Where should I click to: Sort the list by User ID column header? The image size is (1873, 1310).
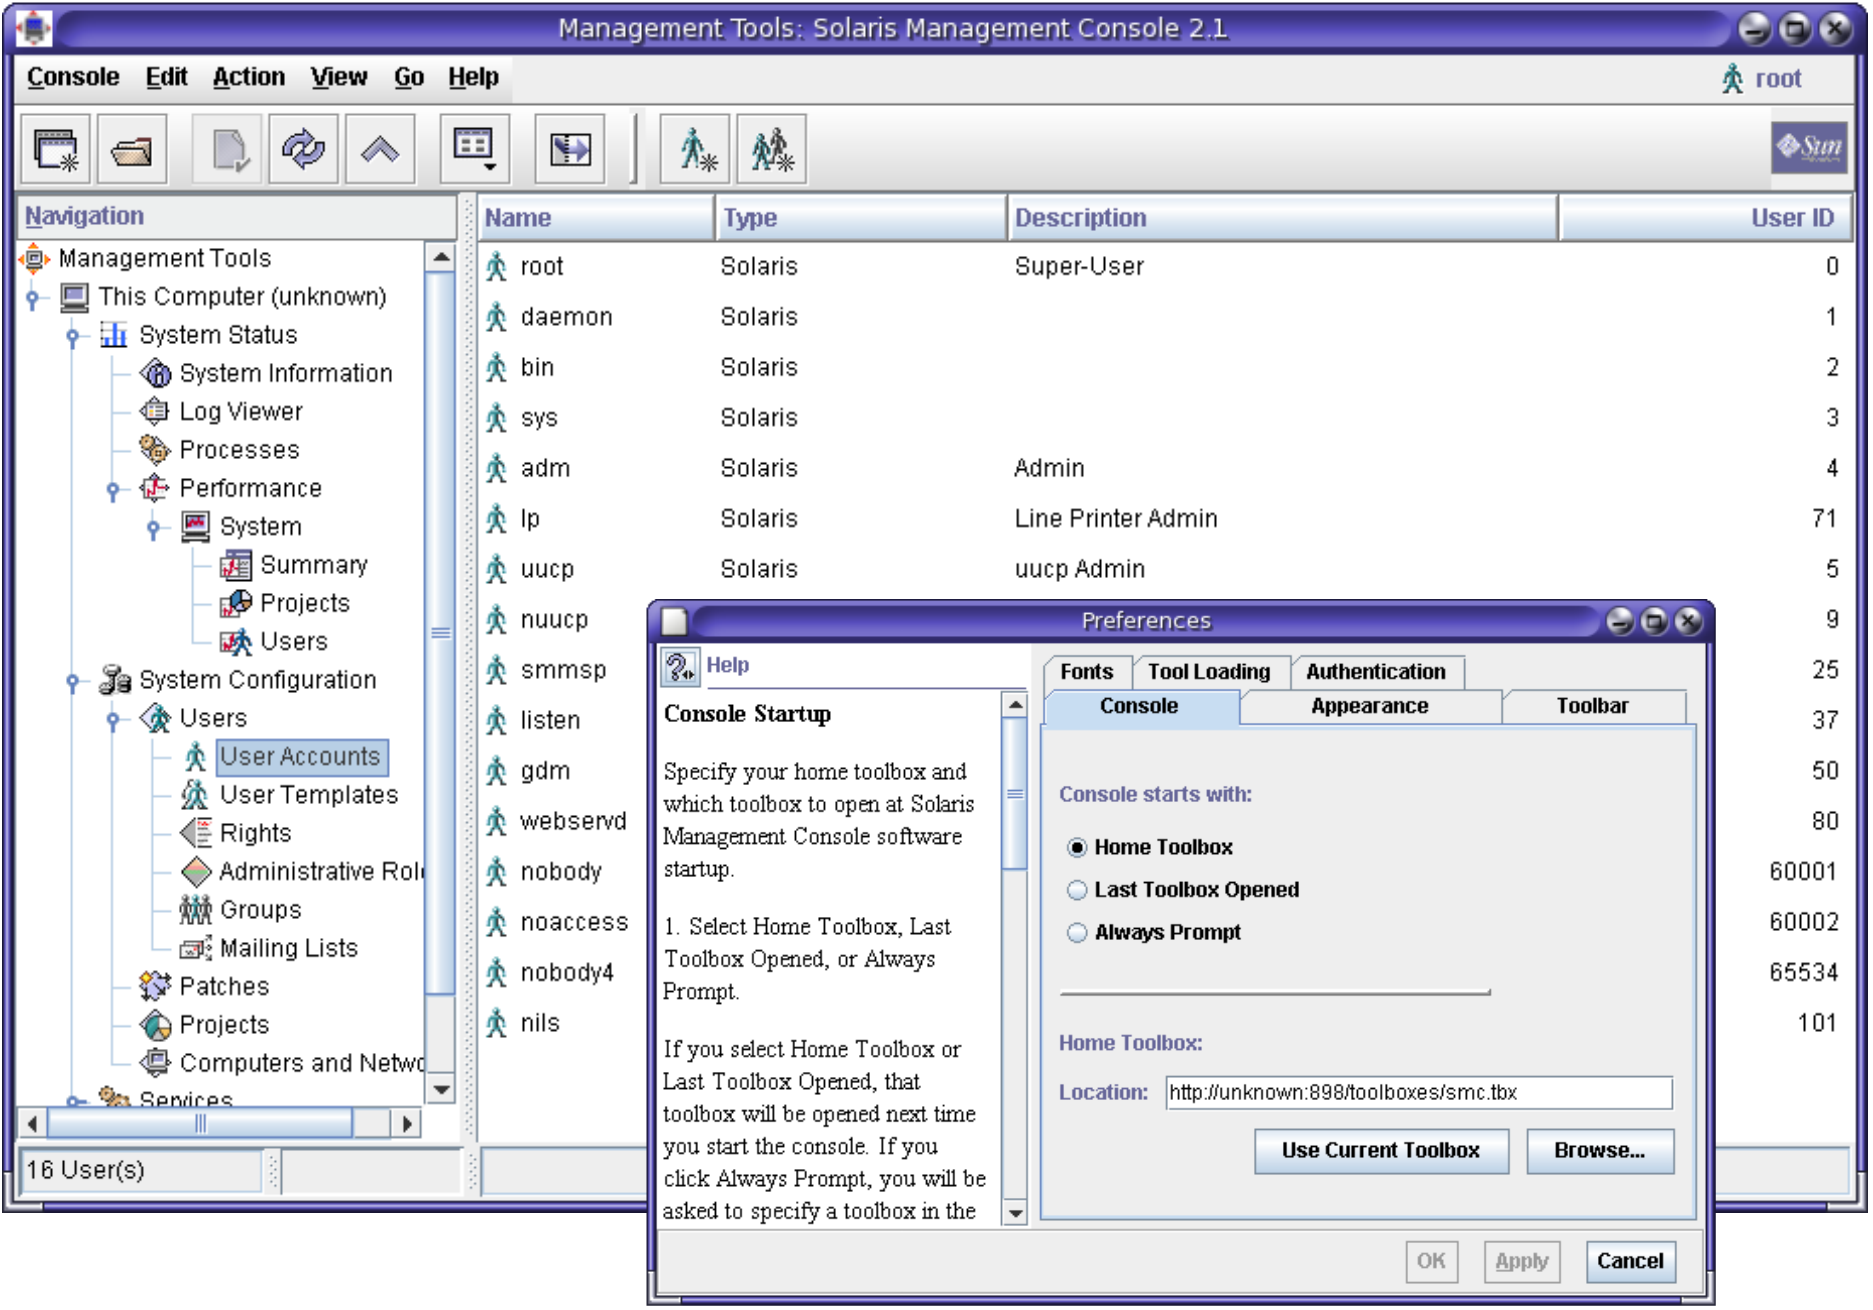coord(1705,218)
